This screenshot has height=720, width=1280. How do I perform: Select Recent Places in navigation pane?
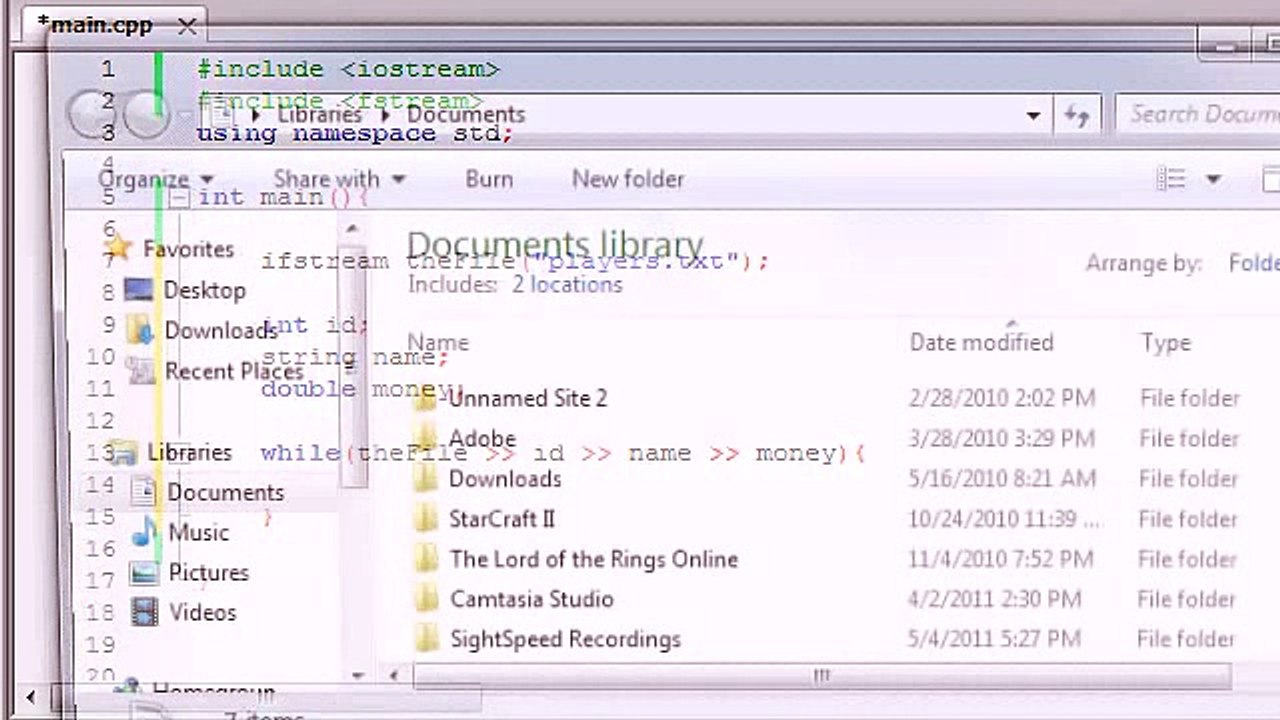(x=233, y=372)
